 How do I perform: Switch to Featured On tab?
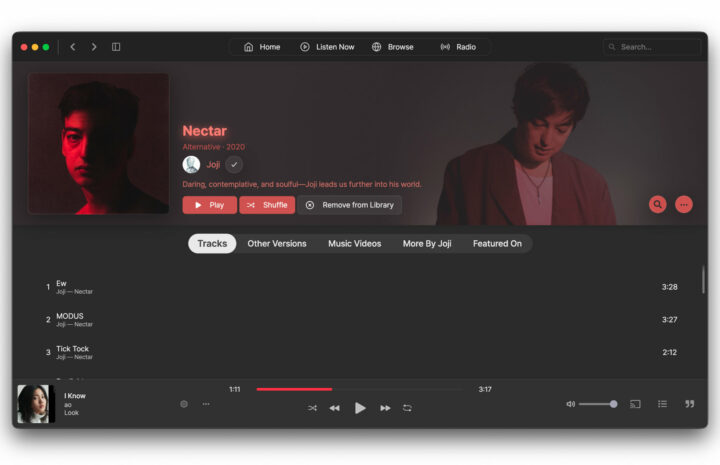pyautogui.click(x=497, y=243)
